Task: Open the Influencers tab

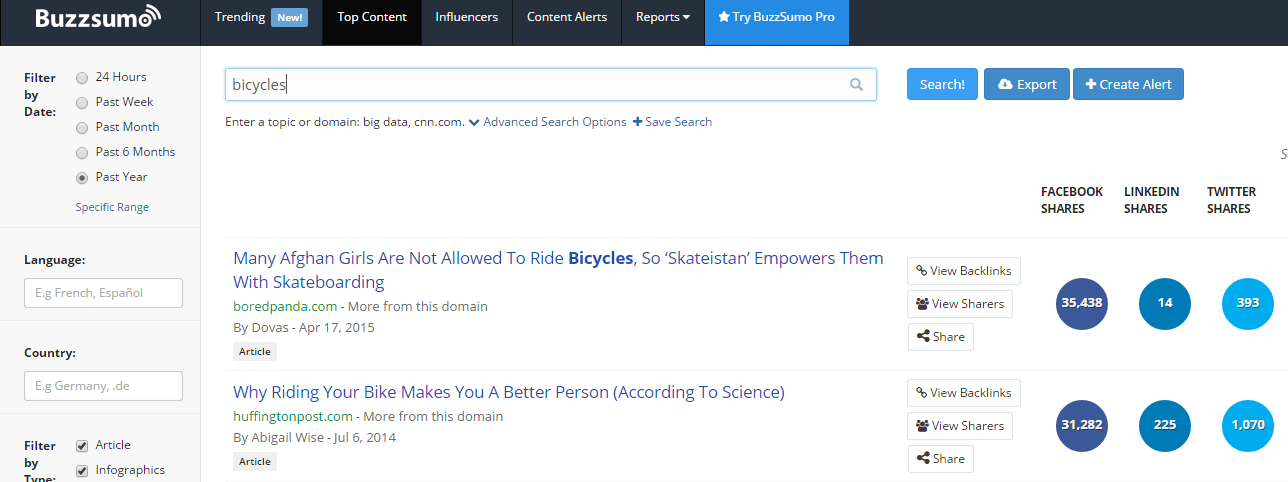Action: coord(466,17)
